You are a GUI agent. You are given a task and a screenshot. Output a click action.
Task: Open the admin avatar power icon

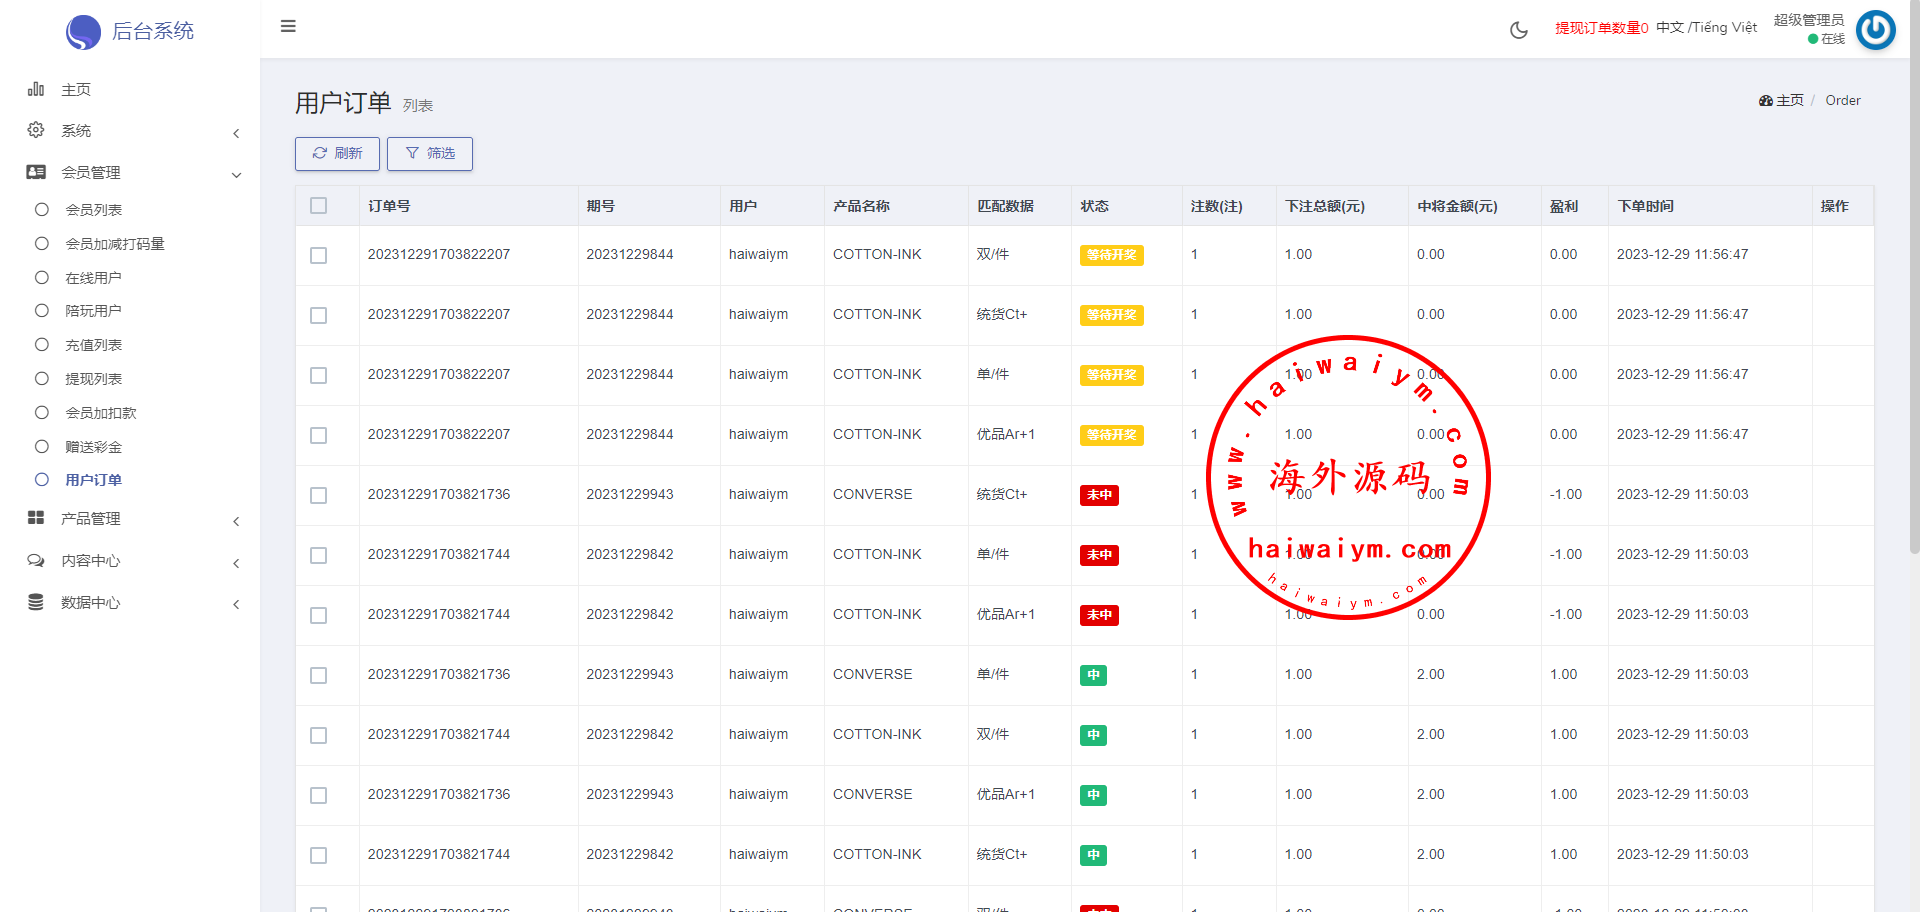1875,30
